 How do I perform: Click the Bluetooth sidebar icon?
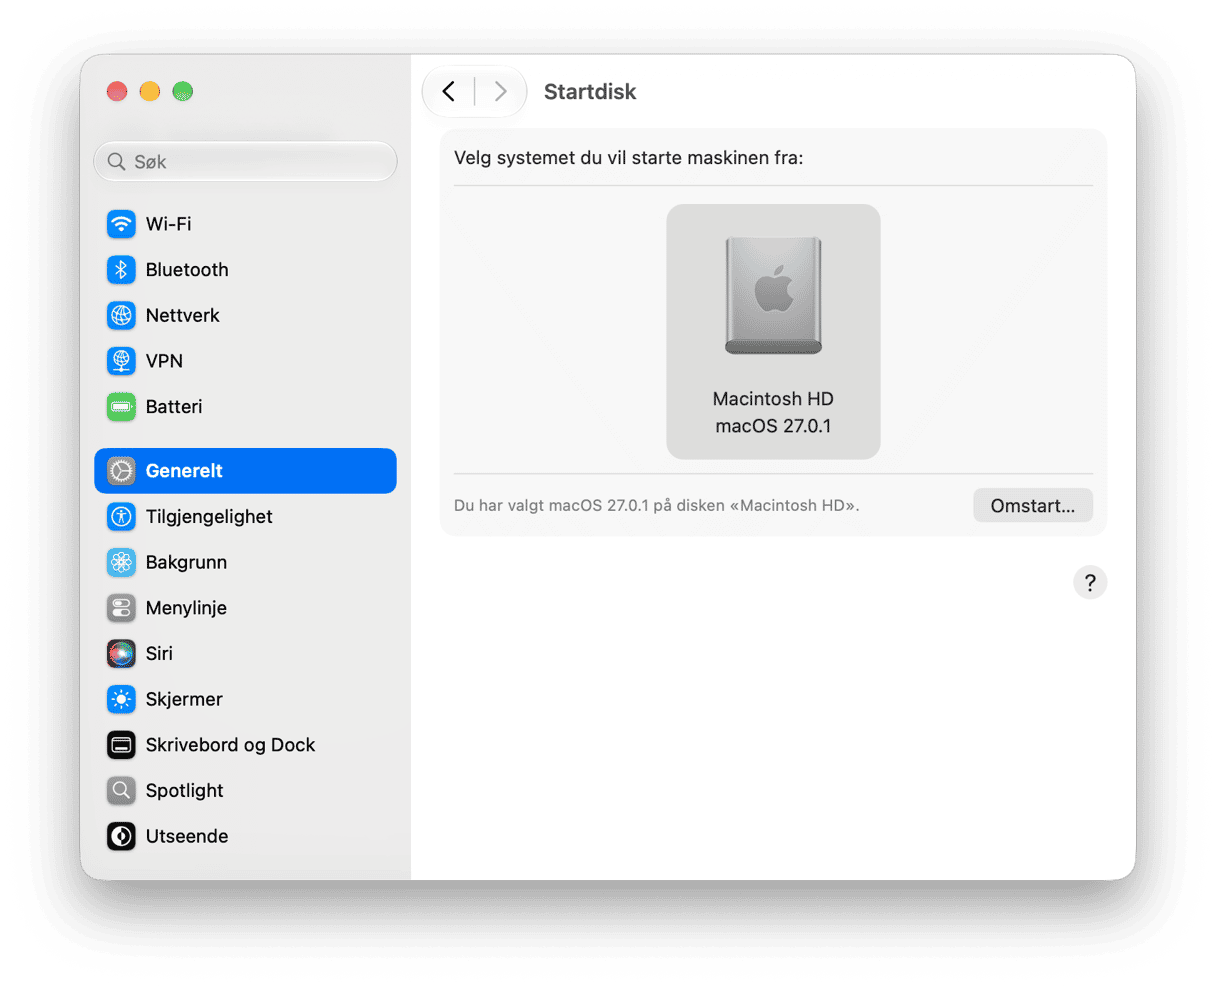[121, 270]
